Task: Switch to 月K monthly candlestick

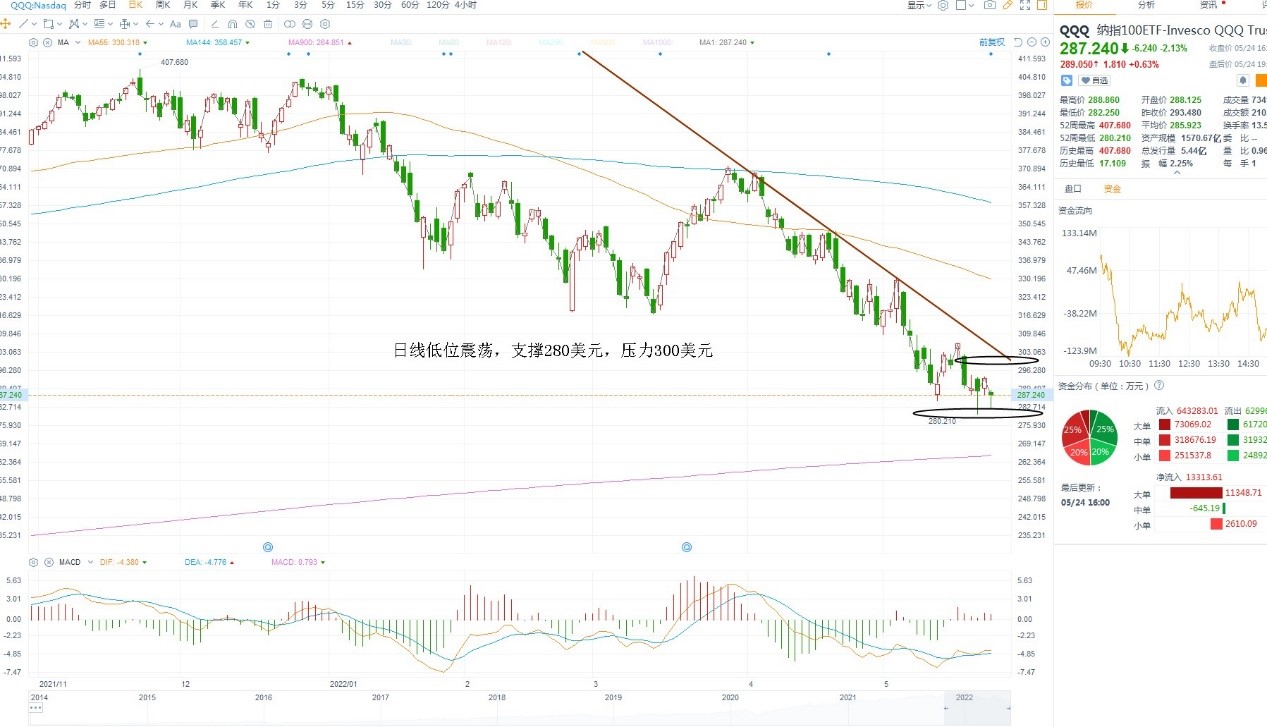Action: pyautogui.click(x=189, y=5)
